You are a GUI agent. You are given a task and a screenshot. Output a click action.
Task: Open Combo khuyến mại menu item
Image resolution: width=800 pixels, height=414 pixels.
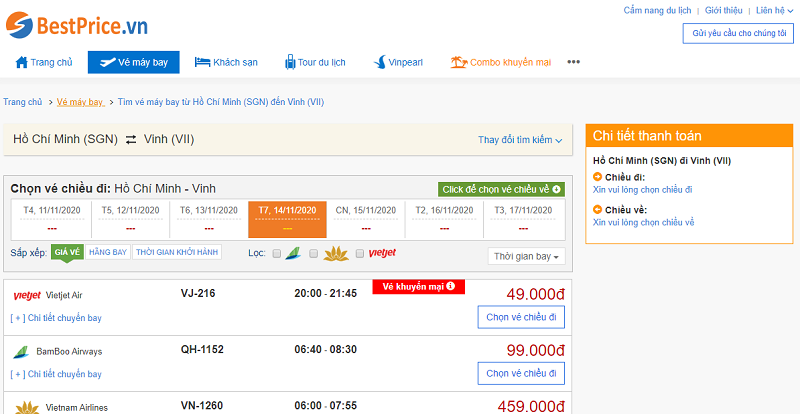click(x=501, y=62)
